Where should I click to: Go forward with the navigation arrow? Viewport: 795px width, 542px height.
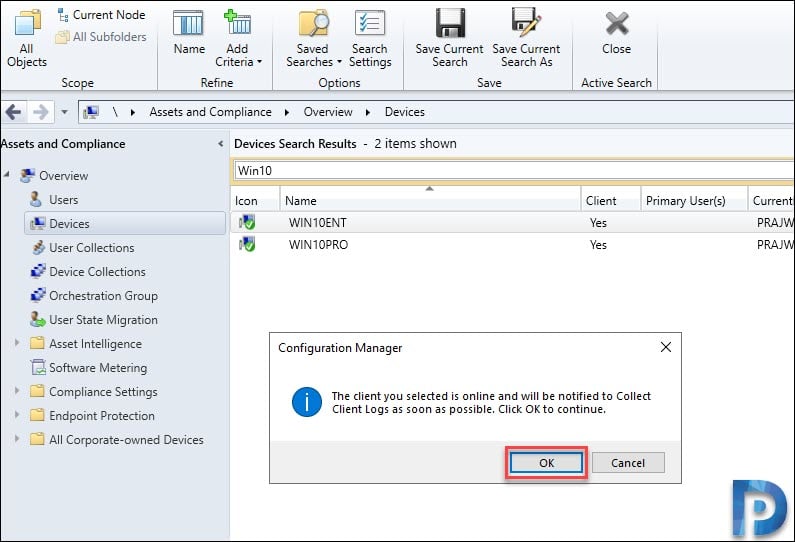point(41,112)
